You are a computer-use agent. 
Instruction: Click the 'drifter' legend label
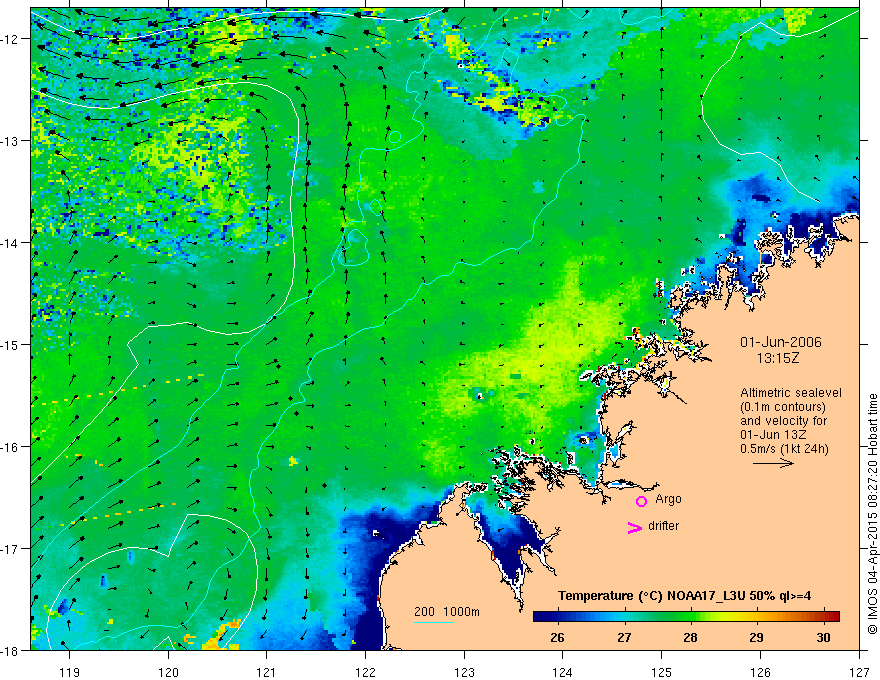tap(663, 526)
